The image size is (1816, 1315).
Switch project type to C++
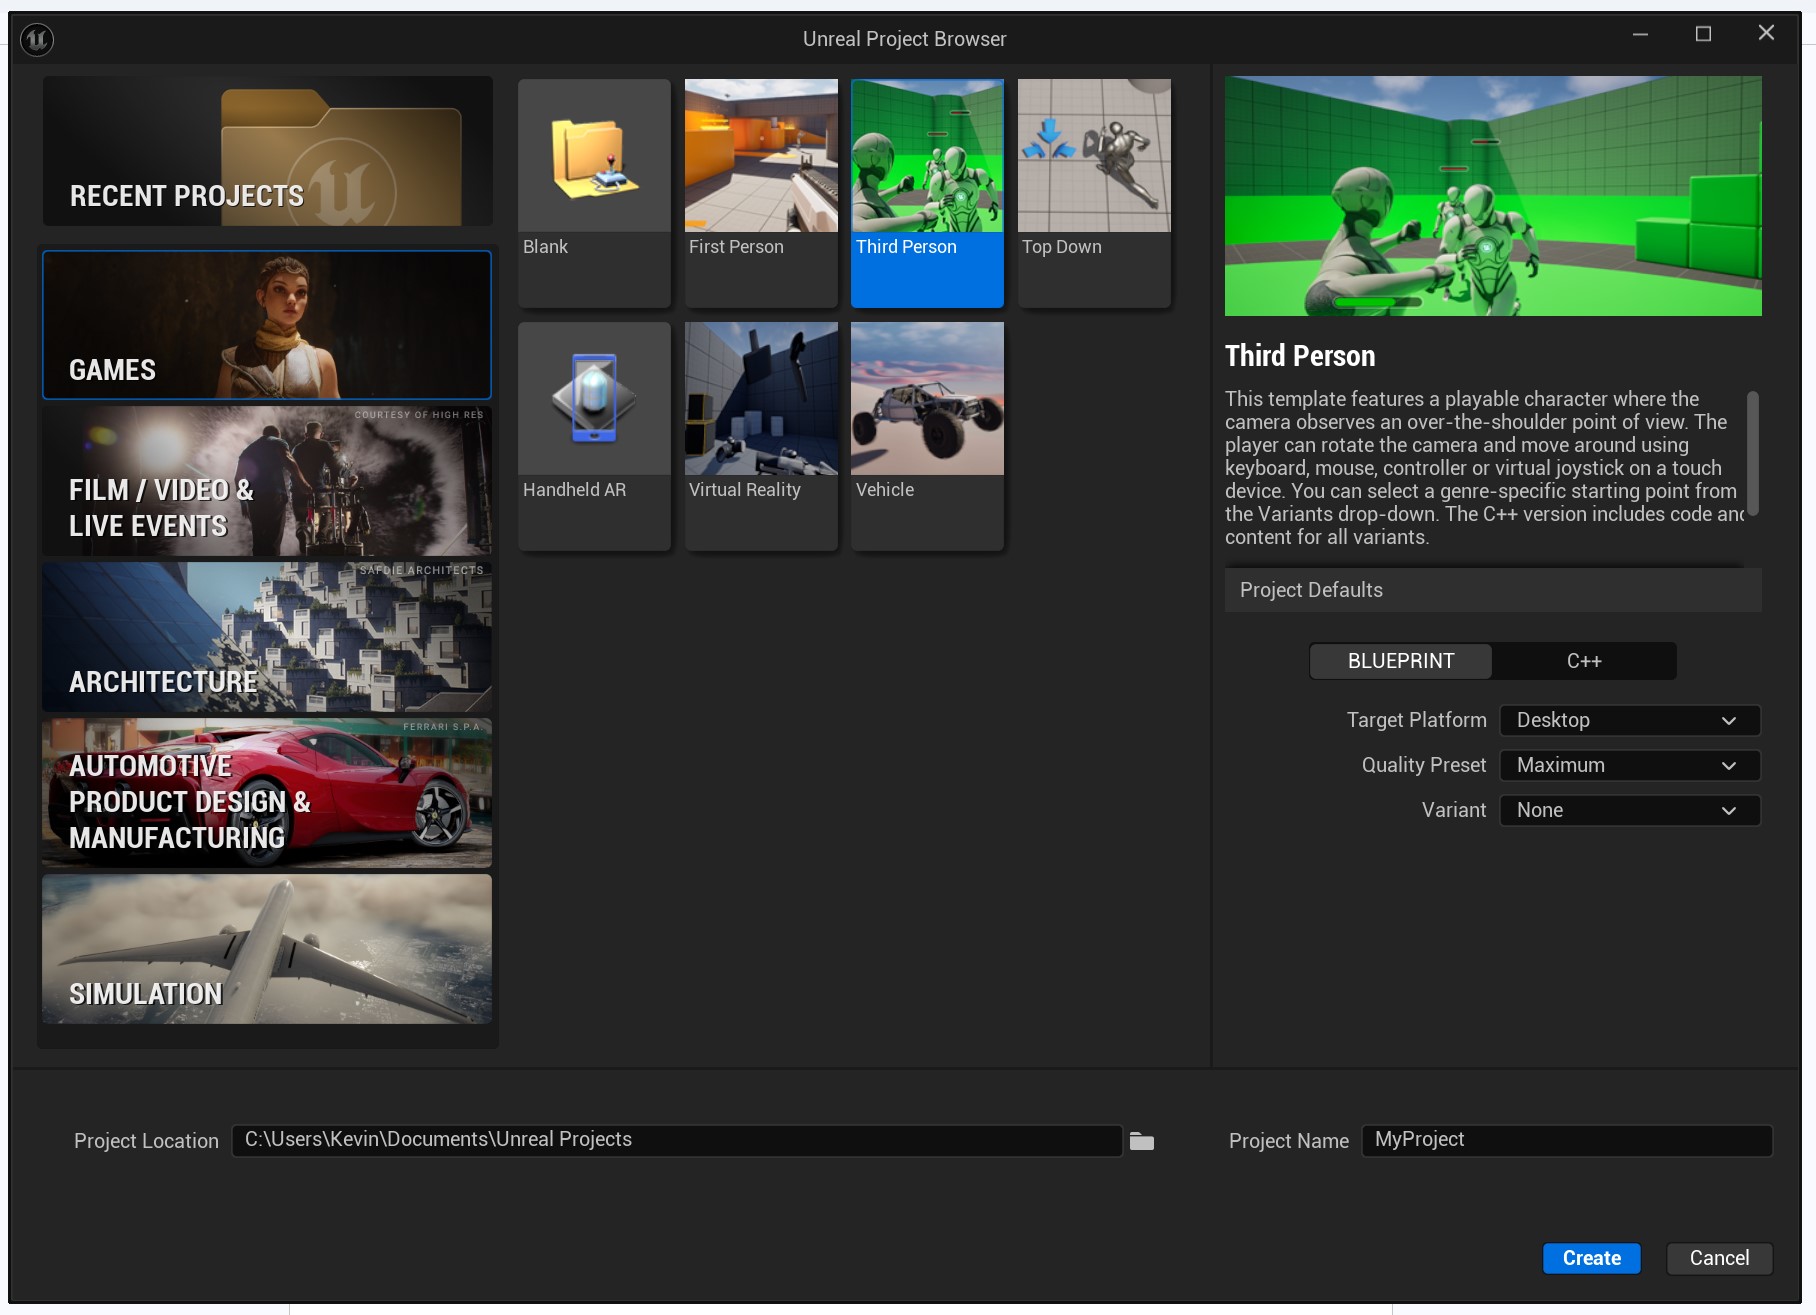pyautogui.click(x=1584, y=661)
